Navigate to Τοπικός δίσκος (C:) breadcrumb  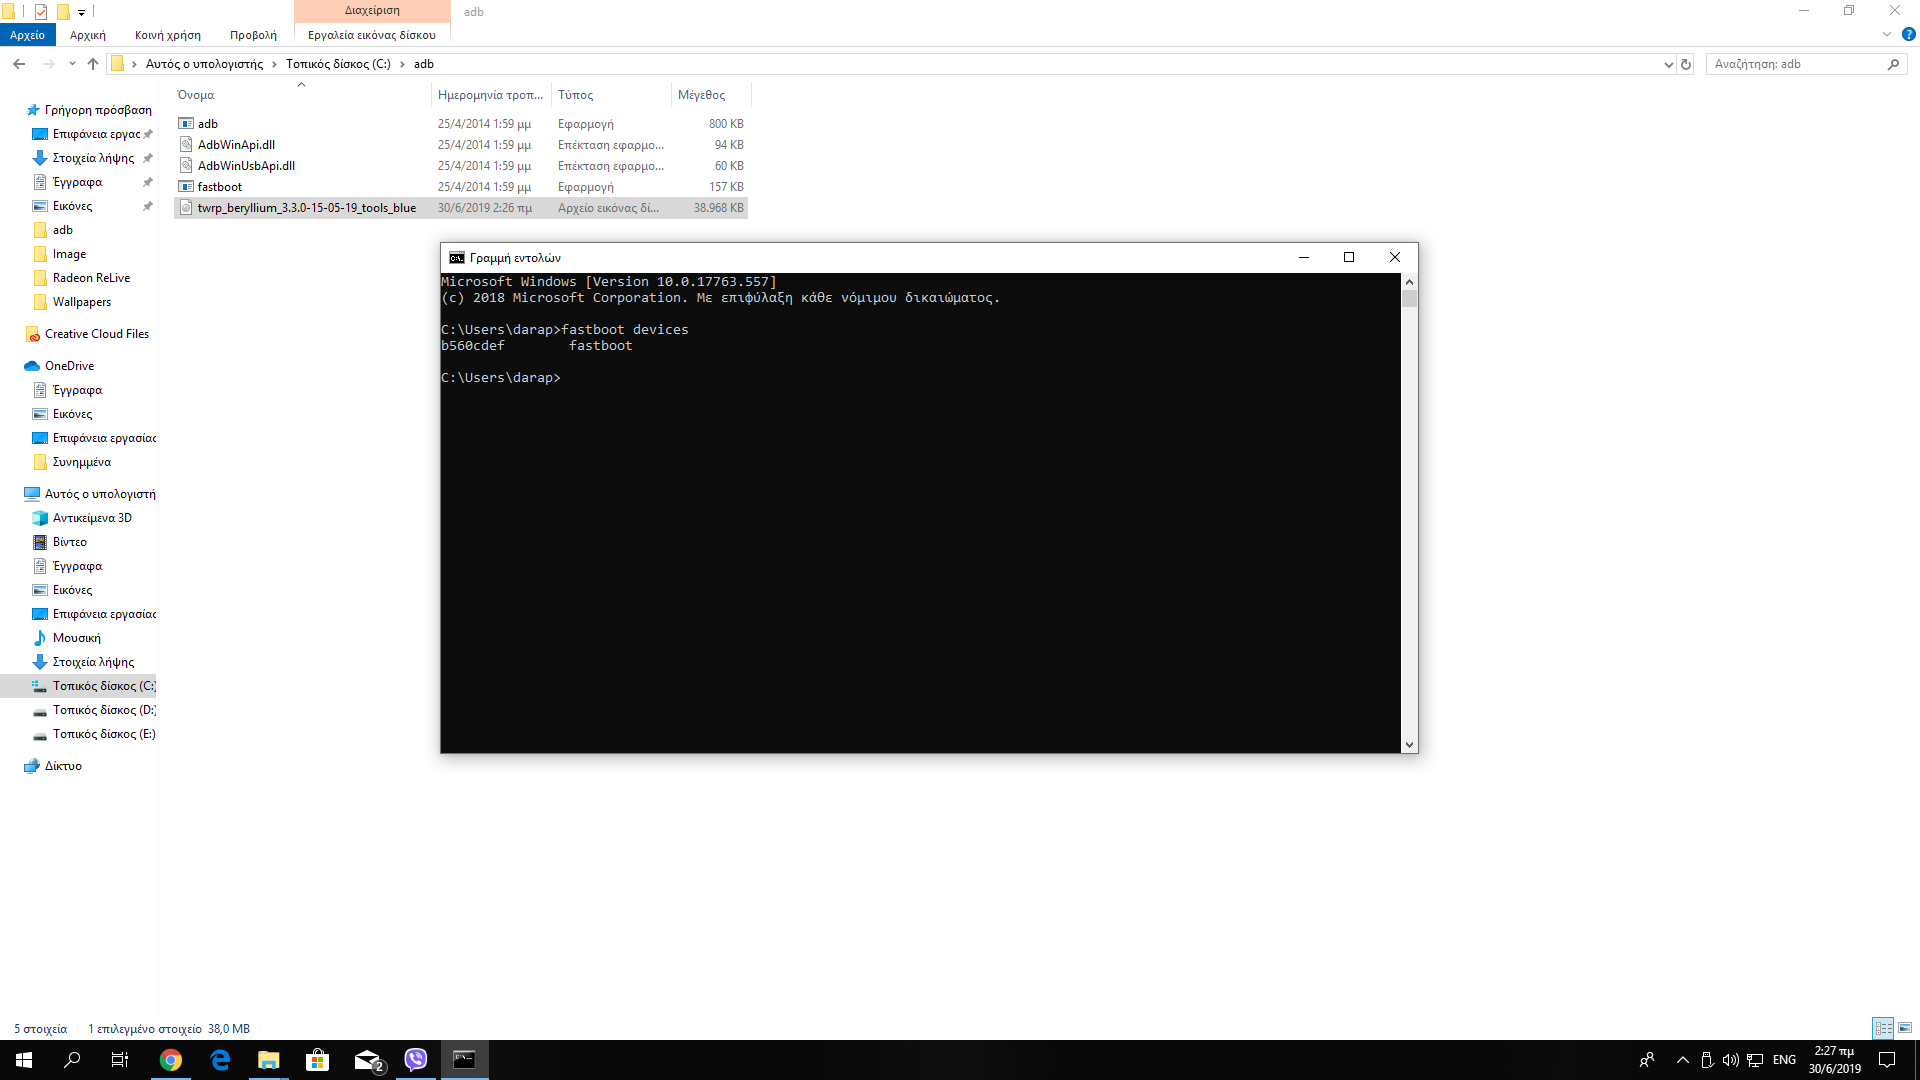(338, 64)
